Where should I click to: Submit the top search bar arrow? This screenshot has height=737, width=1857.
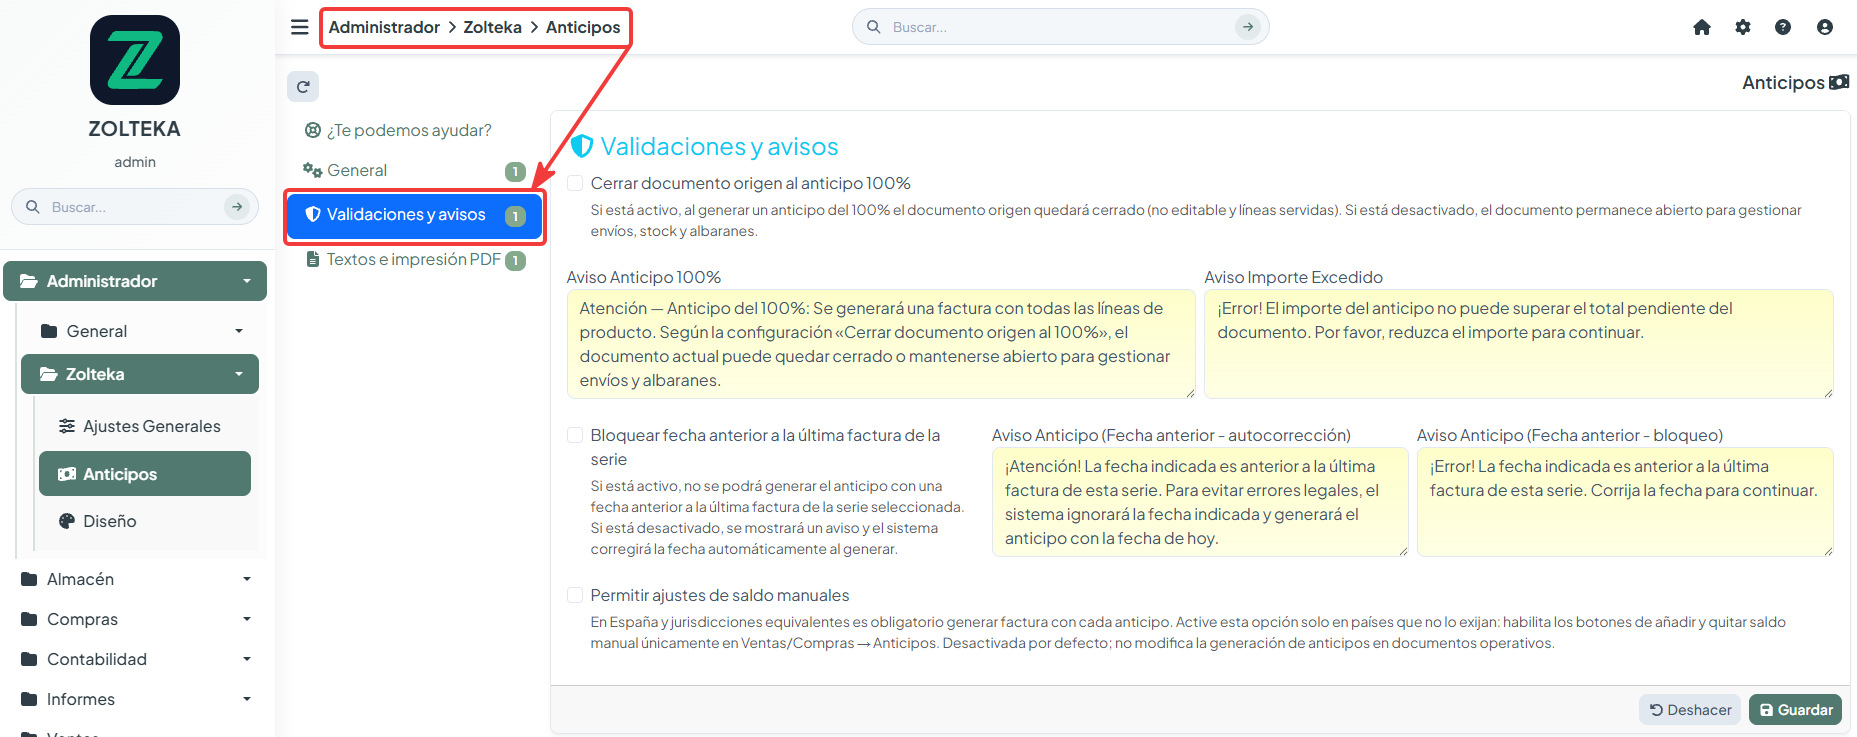[x=1247, y=27]
